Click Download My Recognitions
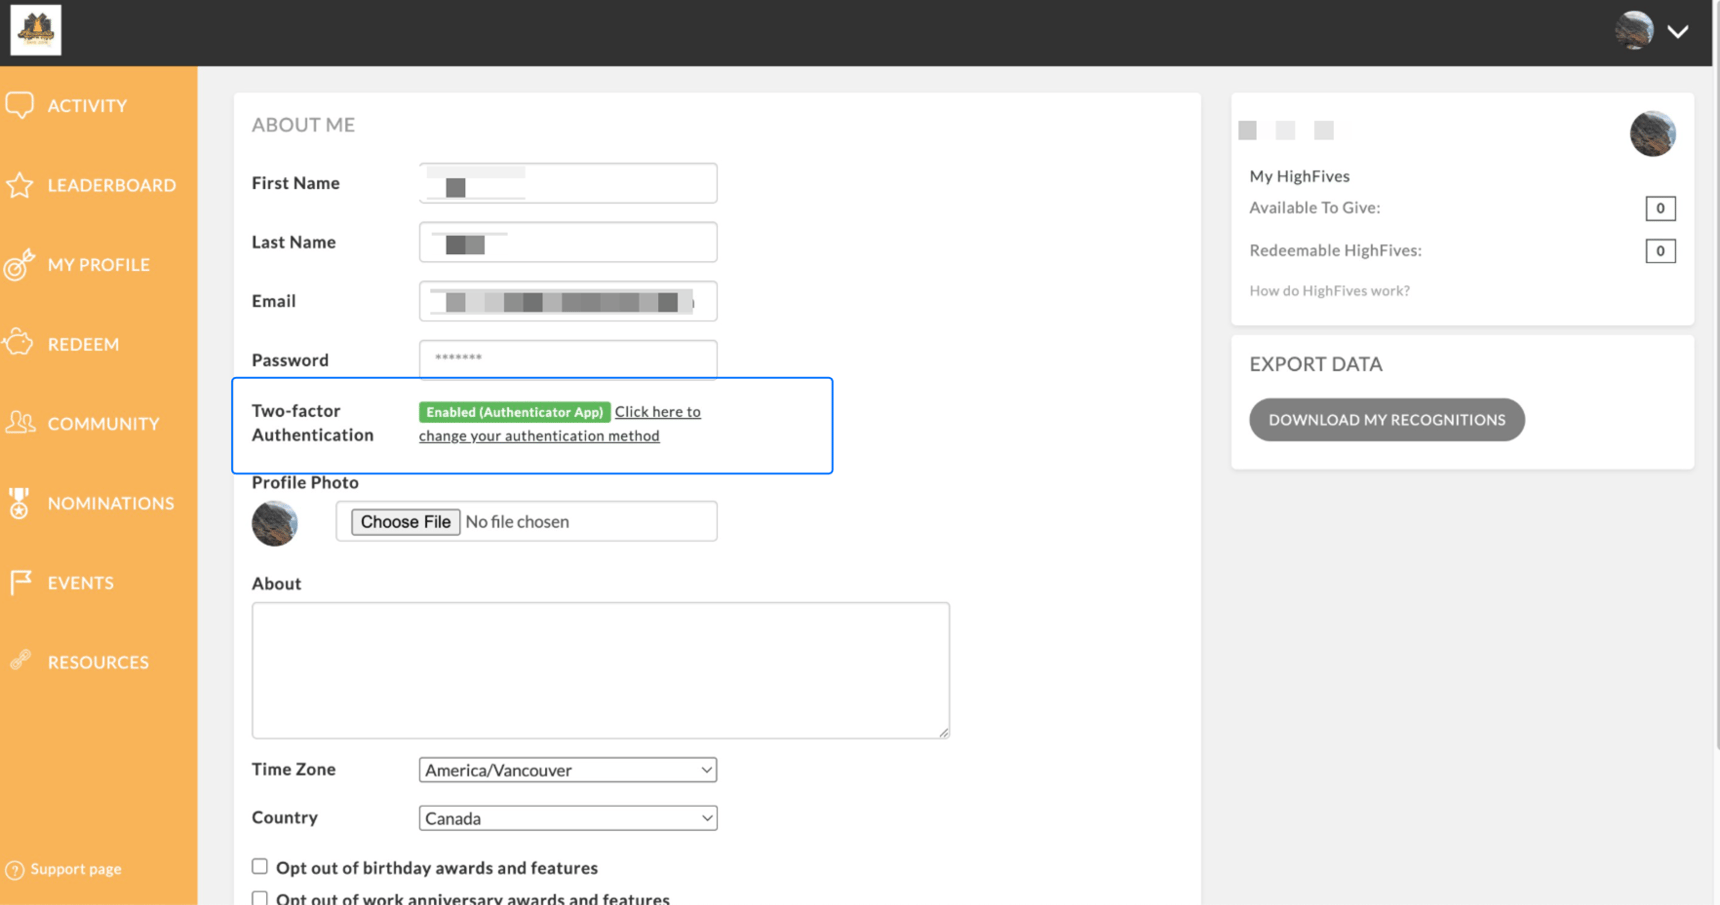The width and height of the screenshot is (1720, 905). point(1386,419)
